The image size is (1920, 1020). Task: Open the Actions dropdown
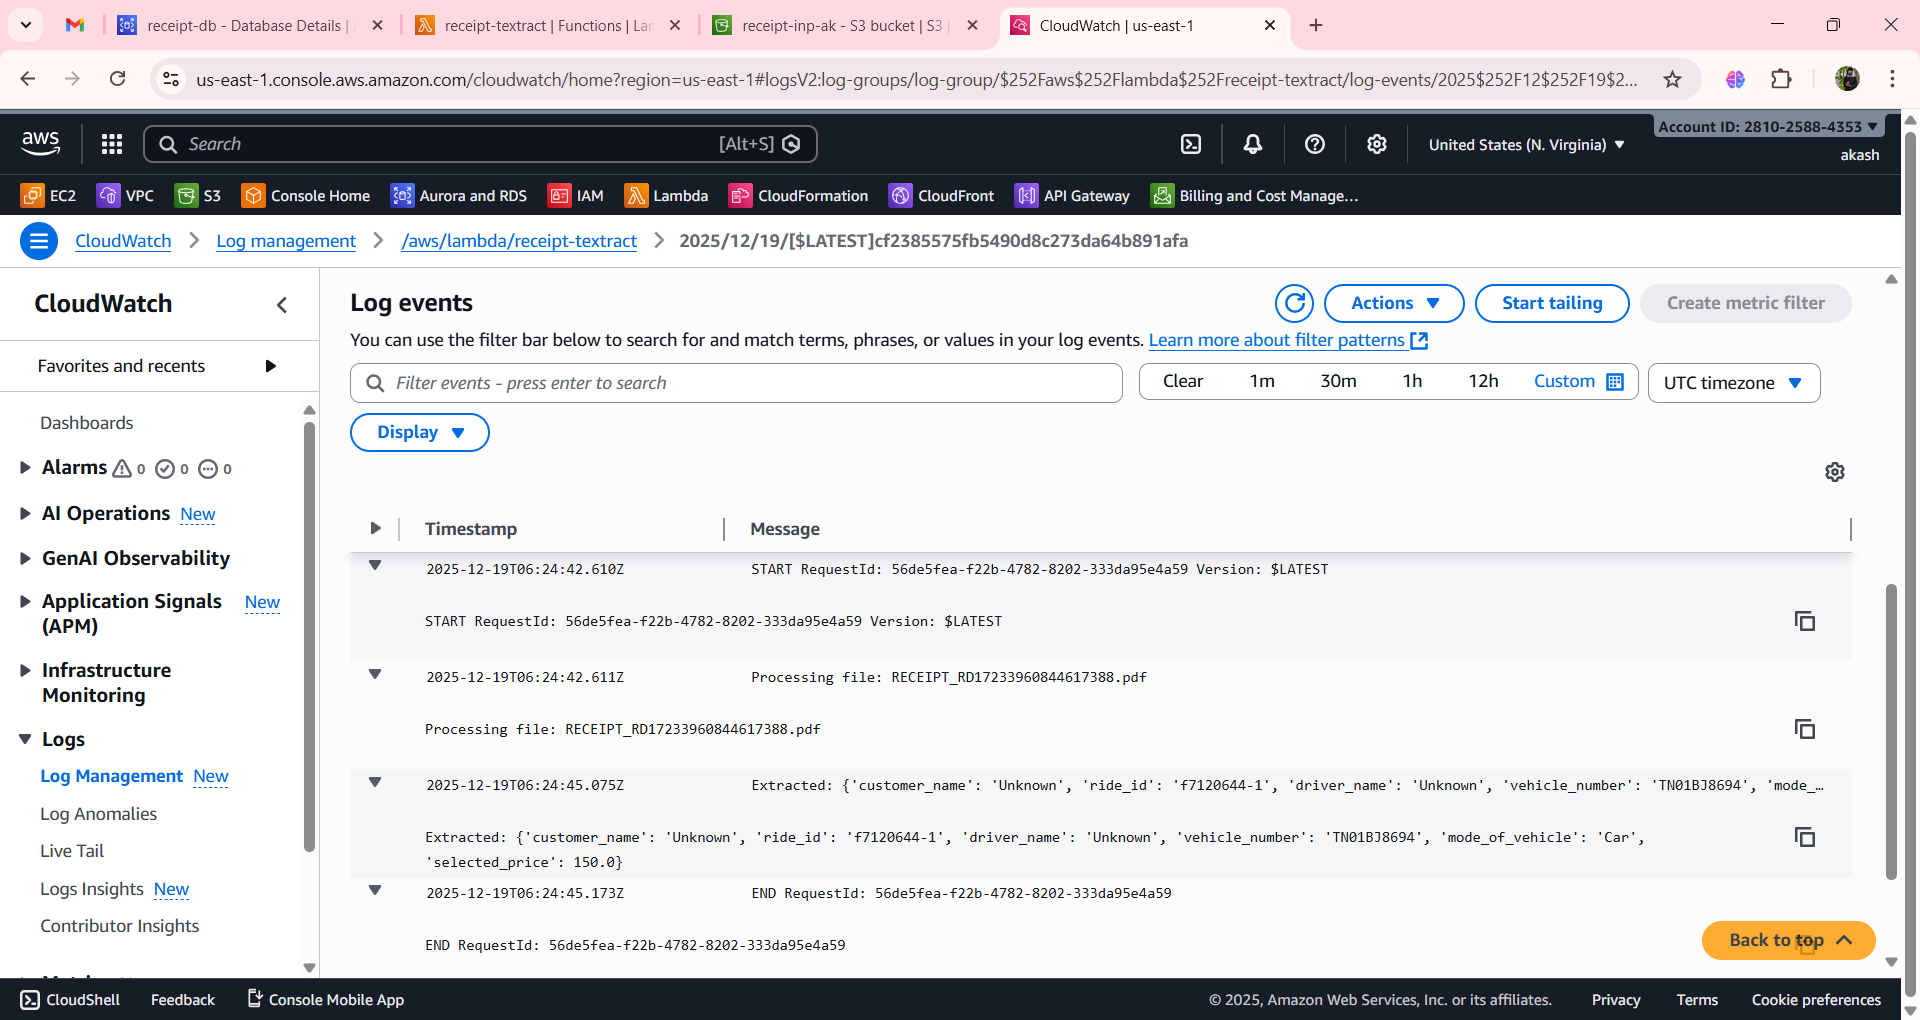pyautogui.click(x=1393, y=303)
